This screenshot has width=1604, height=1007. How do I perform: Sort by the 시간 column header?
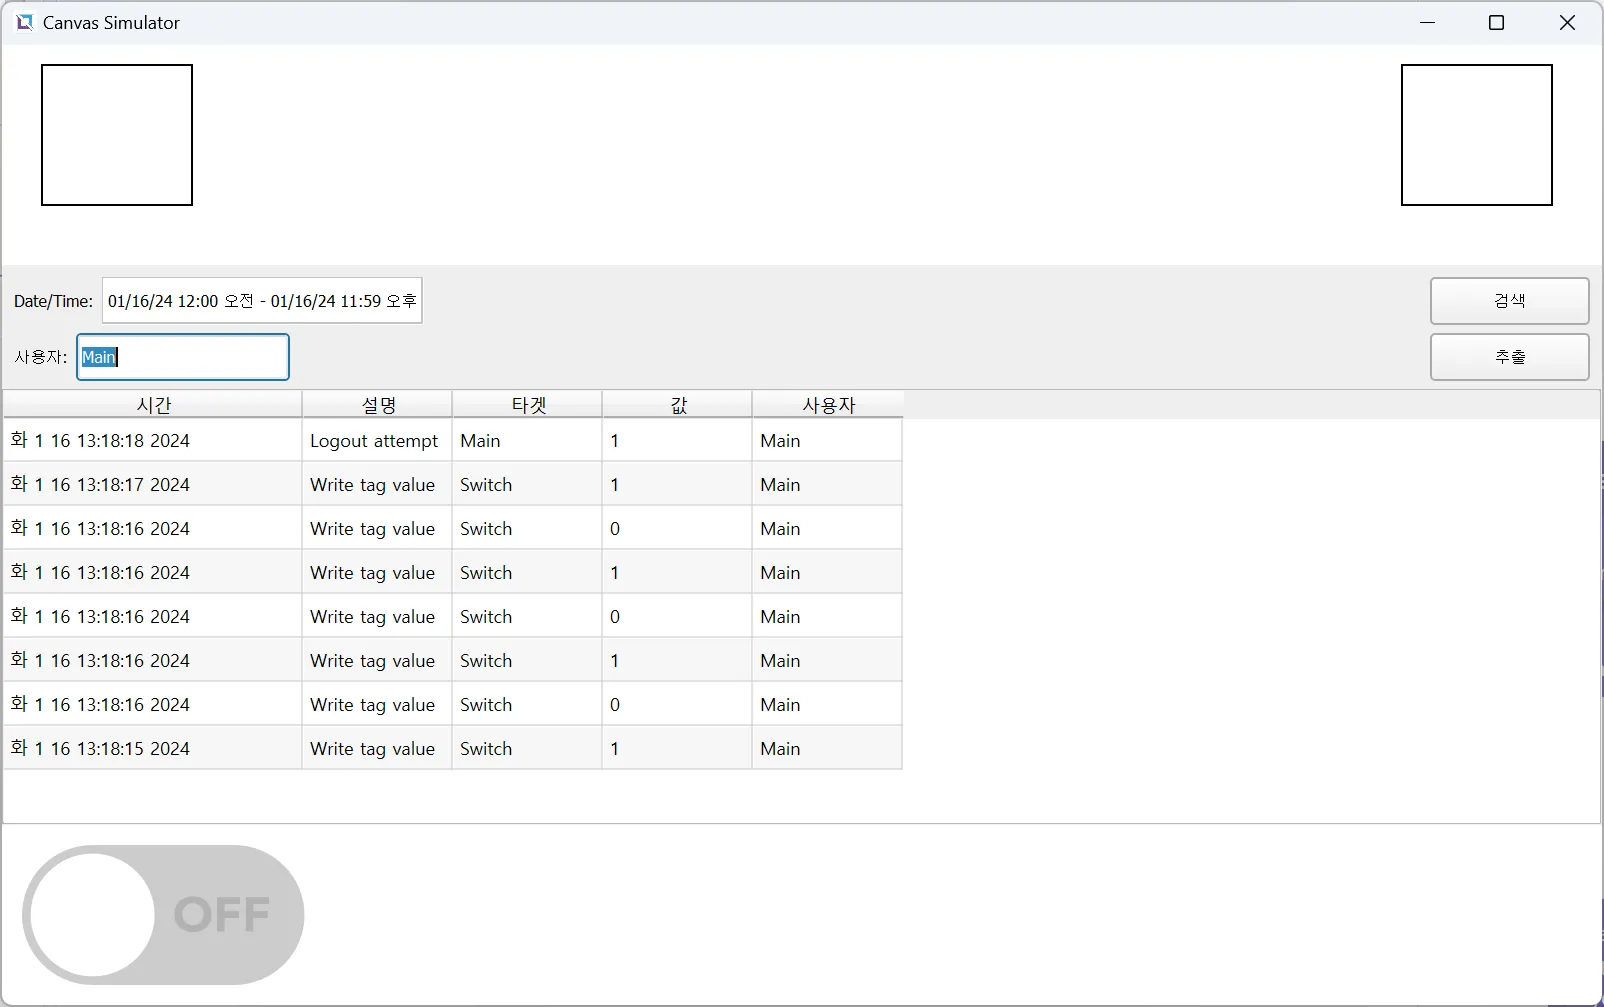pyautogui.click(x=153, y=405)
